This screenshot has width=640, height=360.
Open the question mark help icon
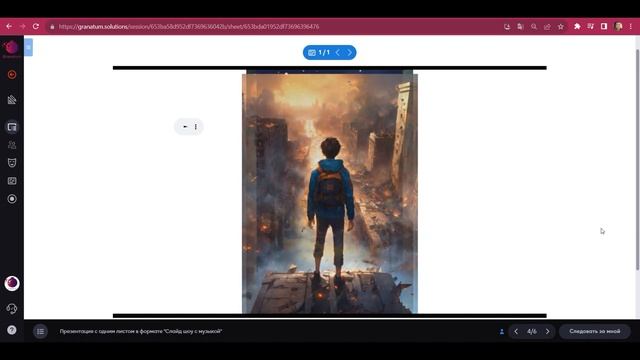[x=12, y=330]
